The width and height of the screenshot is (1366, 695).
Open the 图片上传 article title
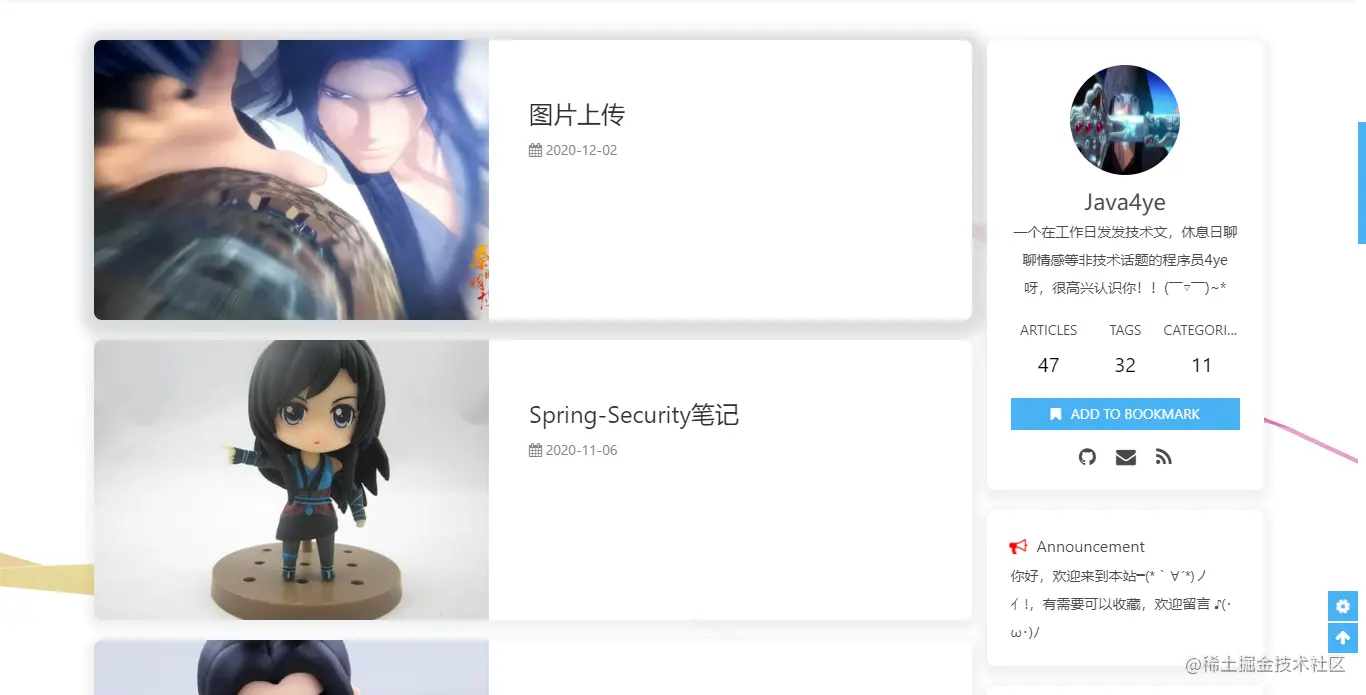click(577, 115)
